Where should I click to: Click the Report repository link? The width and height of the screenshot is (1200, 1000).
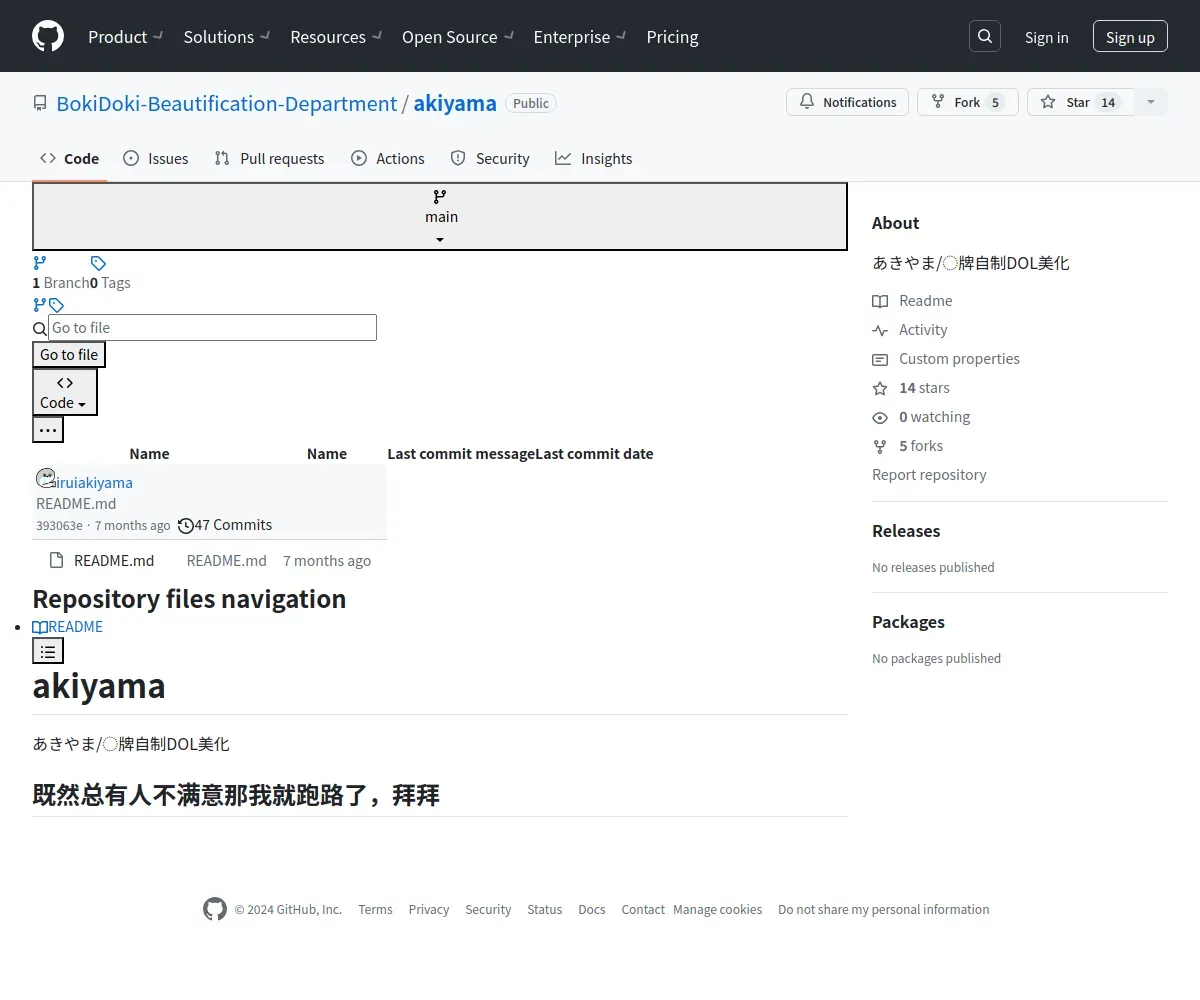[929, 474]
